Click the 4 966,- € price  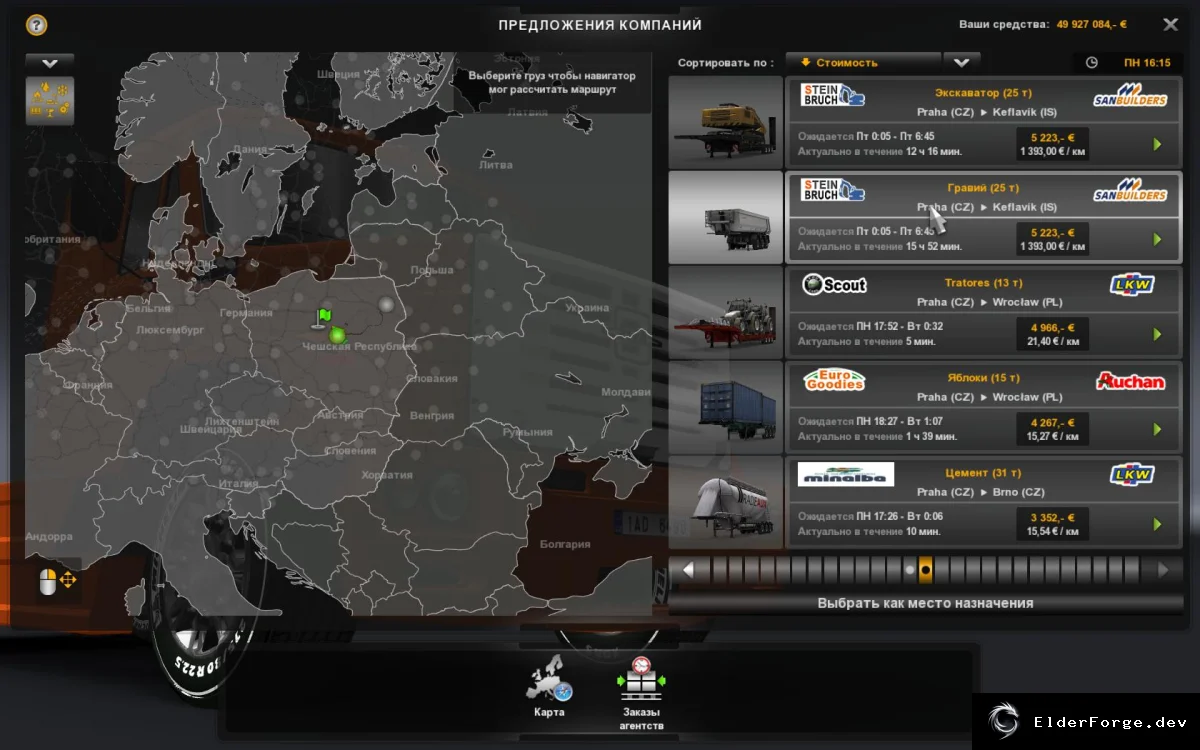coord(1052,327)
